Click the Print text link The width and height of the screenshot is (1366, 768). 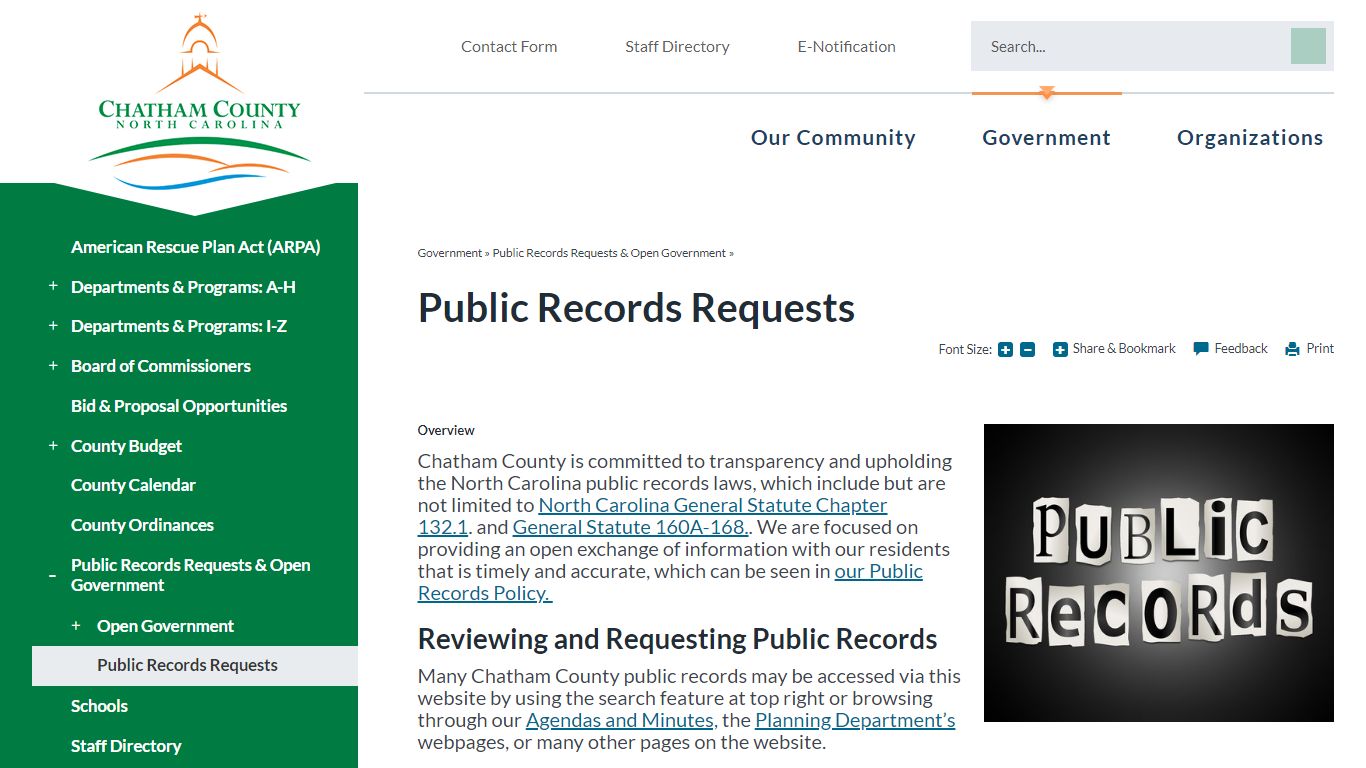(x=1320, y=349)
